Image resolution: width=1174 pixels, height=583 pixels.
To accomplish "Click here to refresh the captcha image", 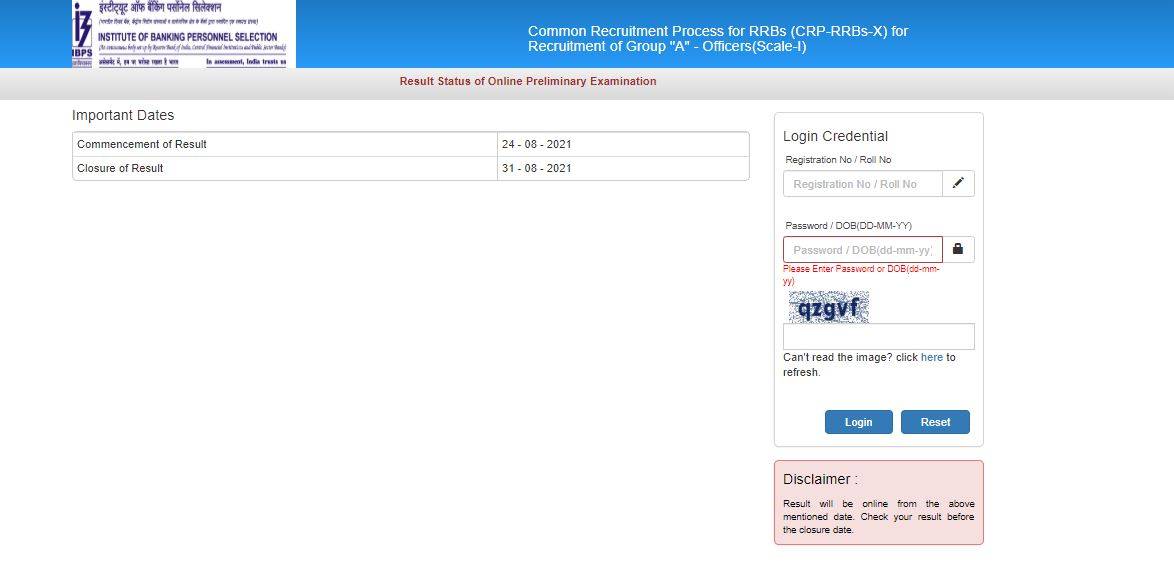I will click(x=932, y=357).
